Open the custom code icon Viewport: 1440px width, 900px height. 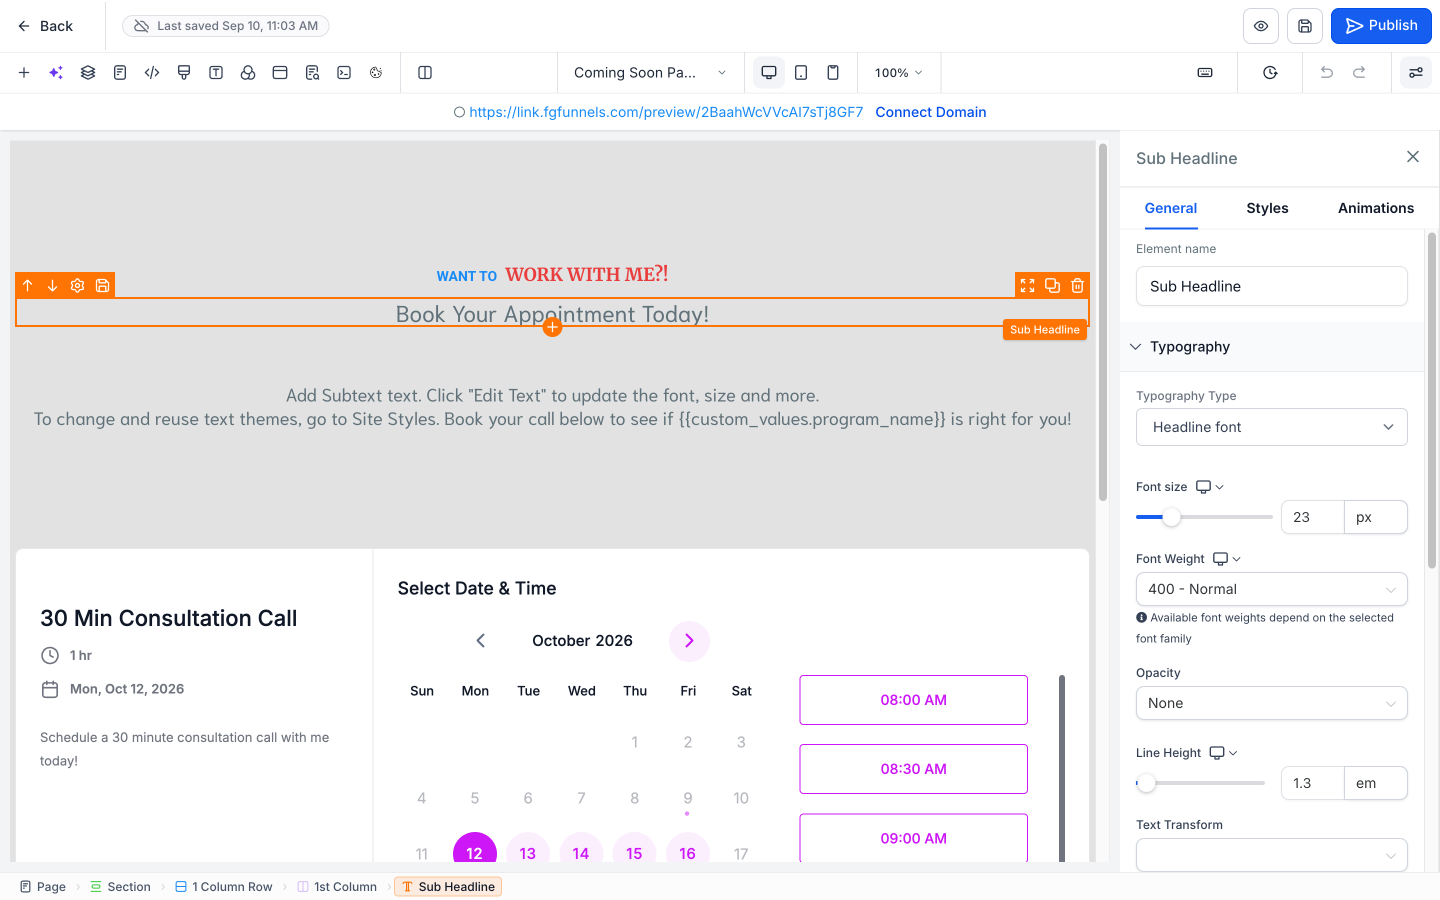tap(152, 72)
